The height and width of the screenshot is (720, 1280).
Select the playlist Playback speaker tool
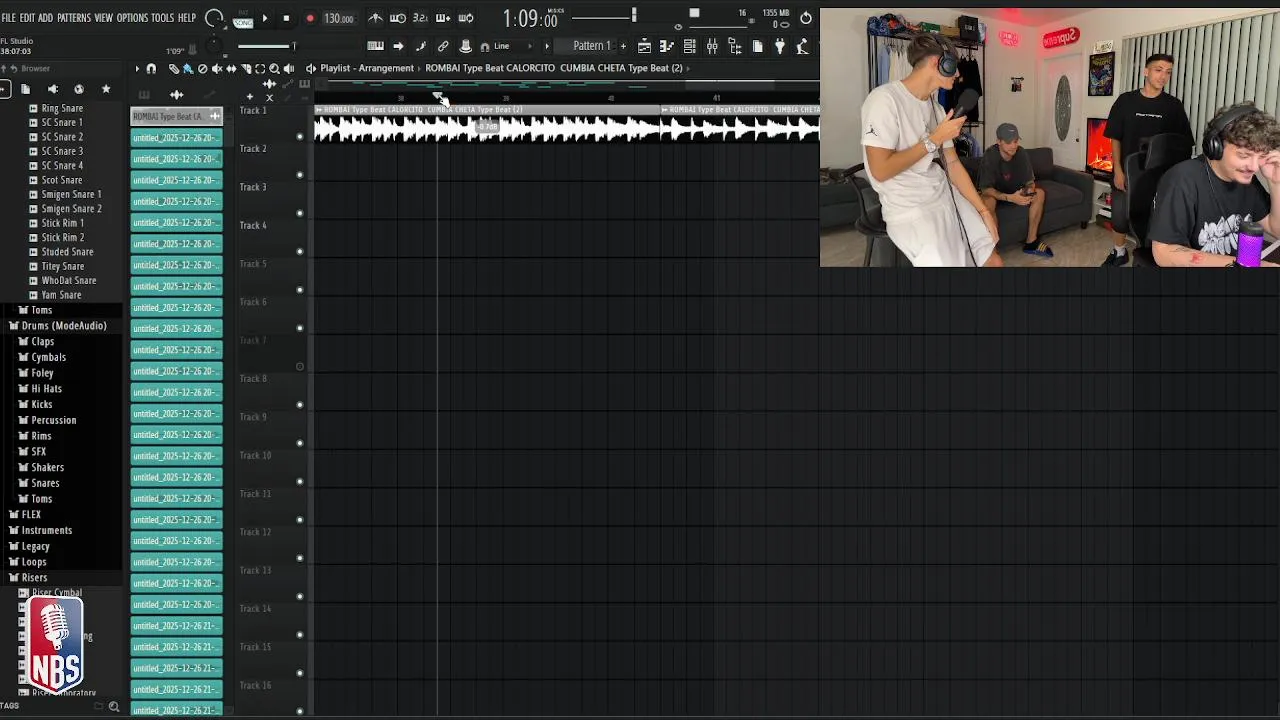[288, 68]
